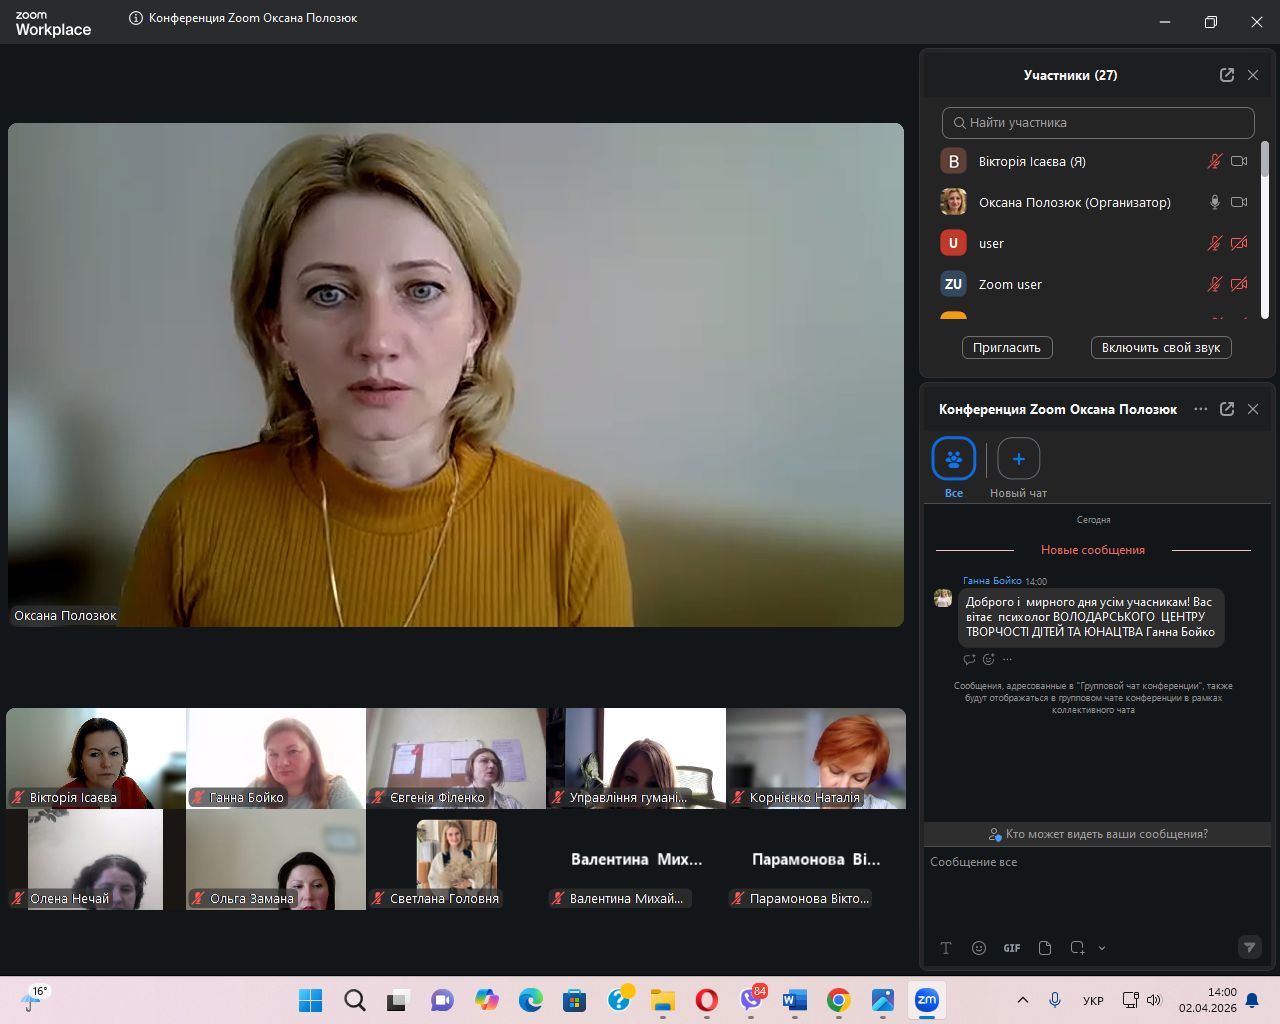Viewport: 1280px width, 1024px height.
Task: Pop out the Участники panel
Action: click(1227, 75)
